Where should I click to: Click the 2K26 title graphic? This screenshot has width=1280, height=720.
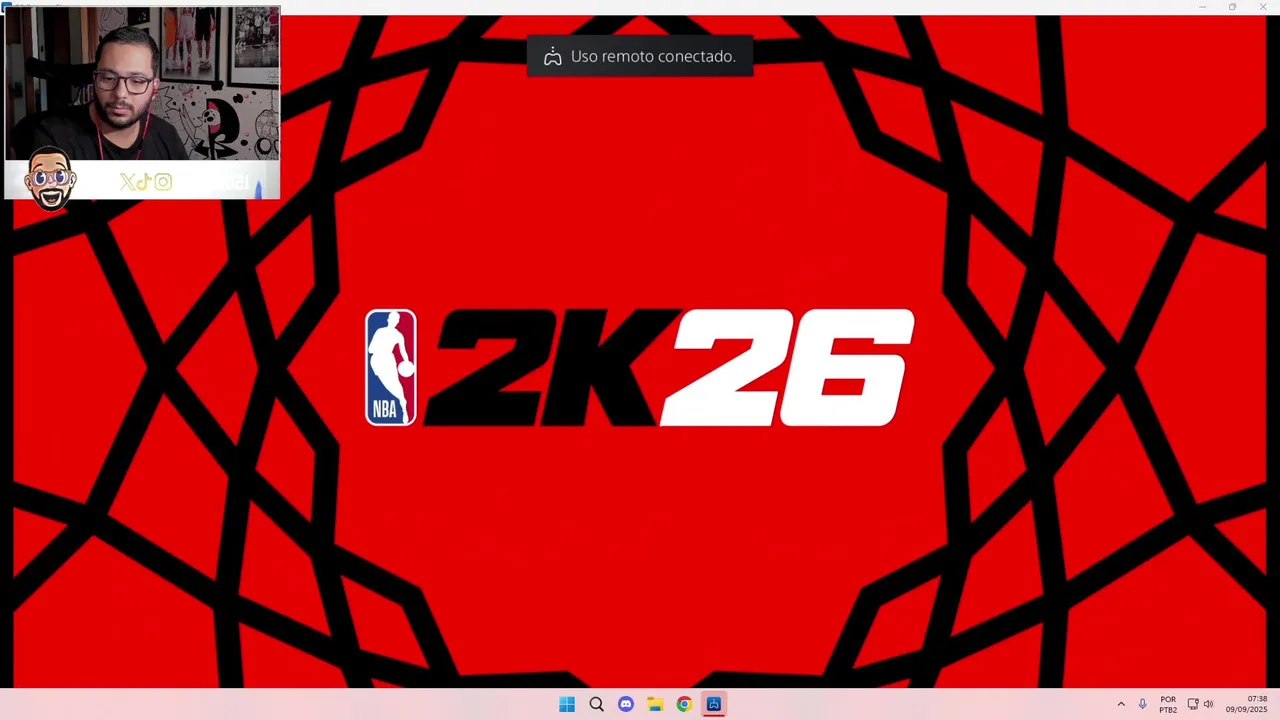click(x=670, y=367)
